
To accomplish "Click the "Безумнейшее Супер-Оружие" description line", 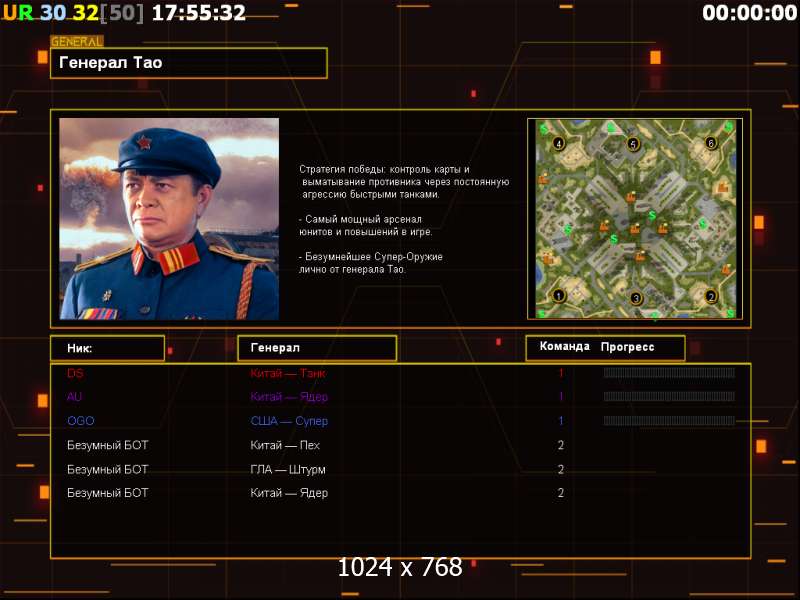I will pos(370,263).
